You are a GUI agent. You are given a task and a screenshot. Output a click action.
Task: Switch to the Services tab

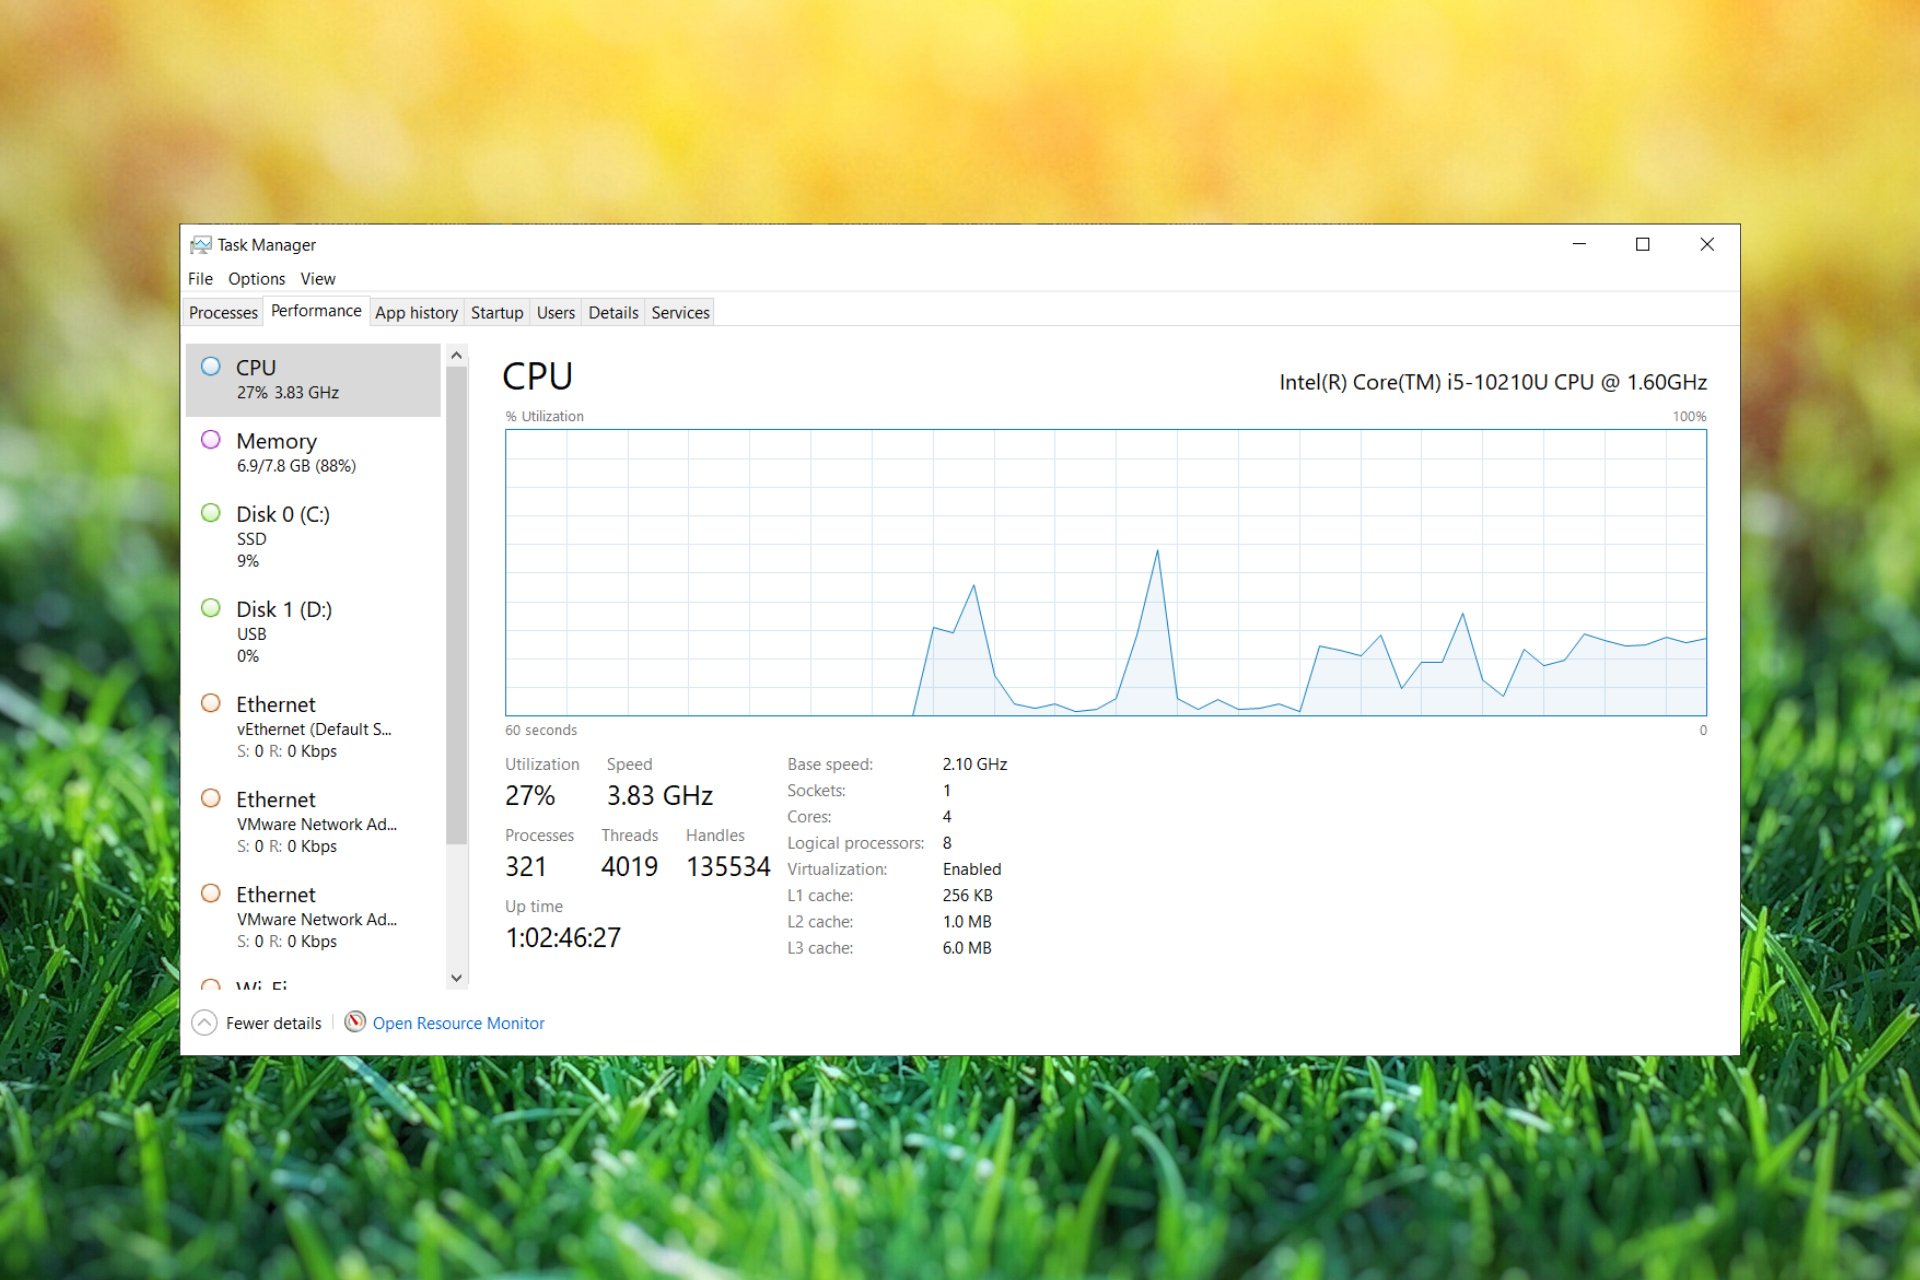[x=680, y=313]
